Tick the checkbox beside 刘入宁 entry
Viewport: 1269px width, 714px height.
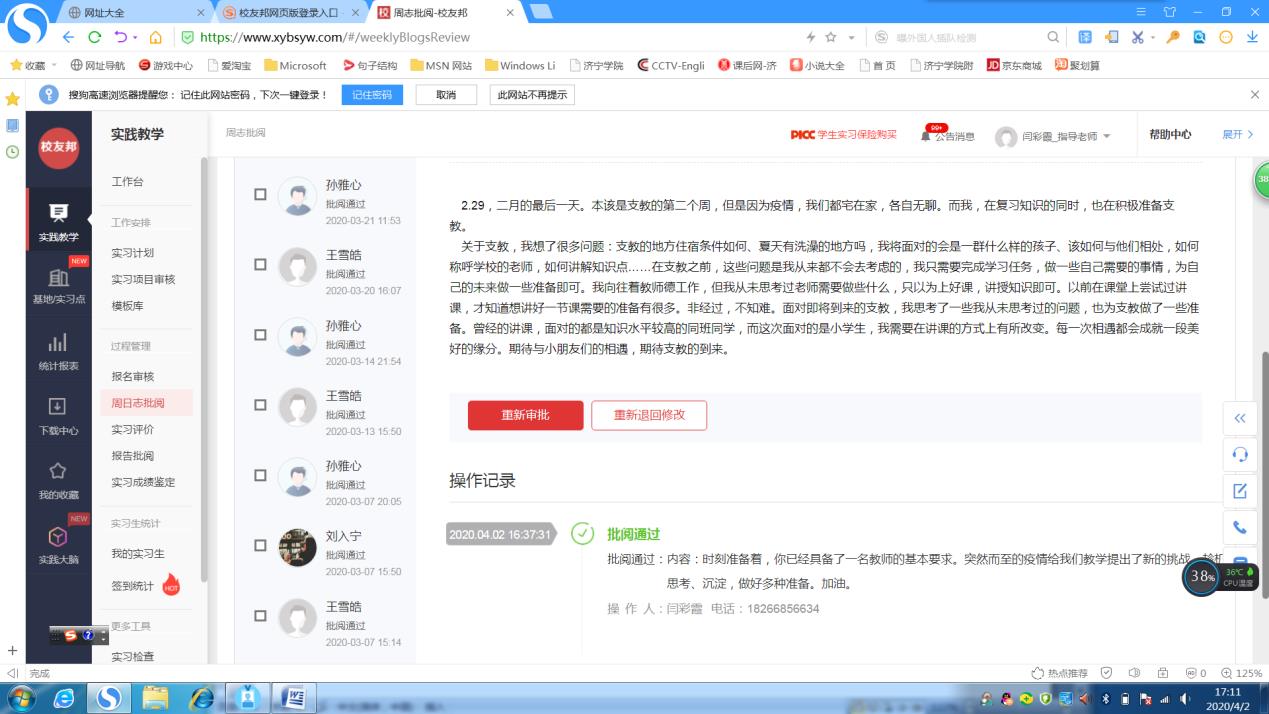260,546
